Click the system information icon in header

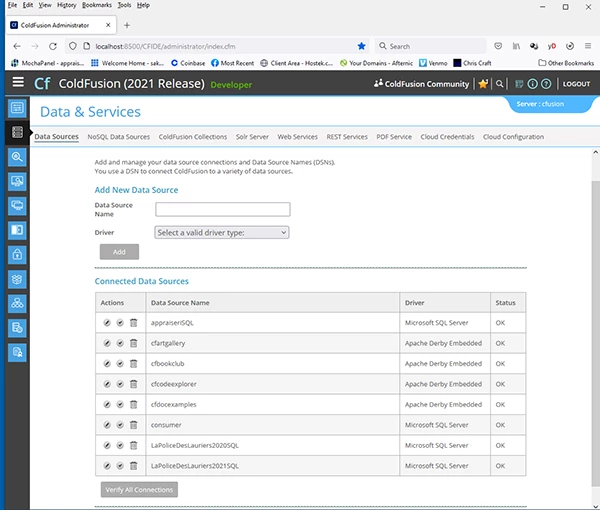click(532, 84)
